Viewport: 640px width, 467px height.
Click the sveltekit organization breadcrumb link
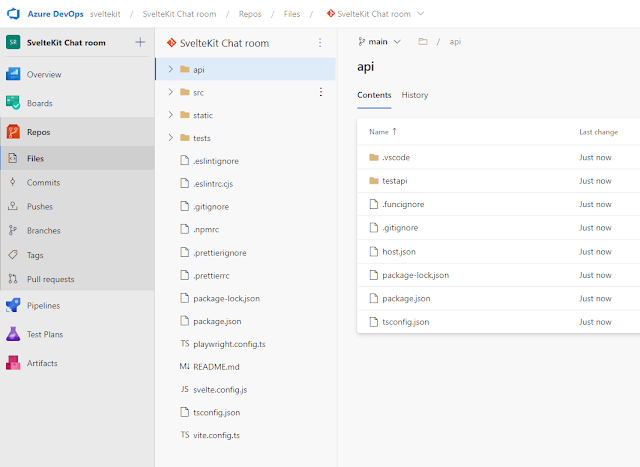pyautogui.click(x=105, y=14)
